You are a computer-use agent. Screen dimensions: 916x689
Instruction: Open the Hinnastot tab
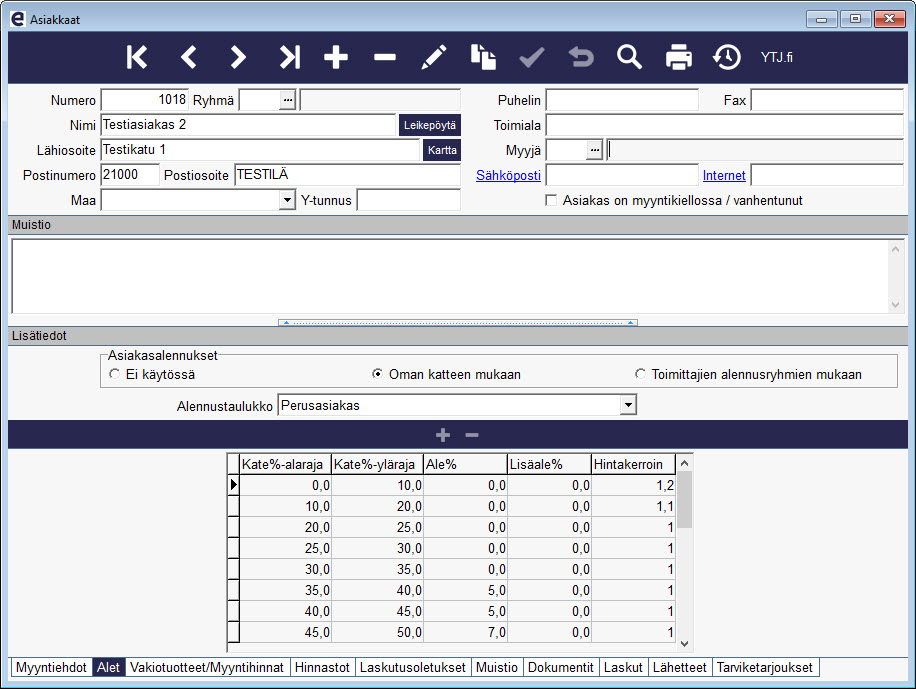[322, 667]
